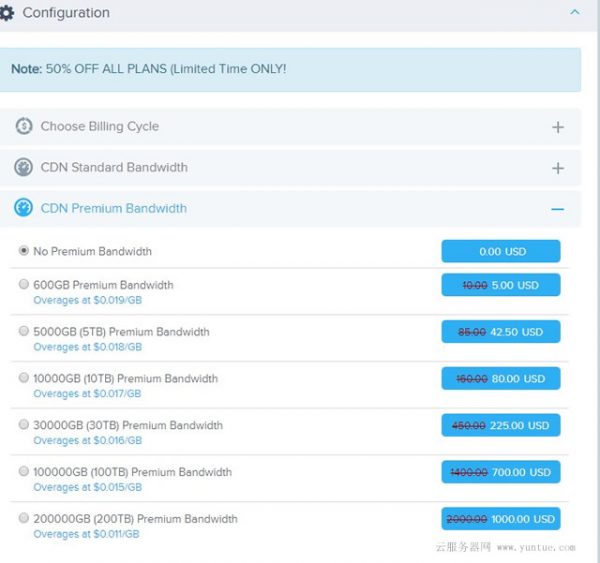
Task: Select the No Premium Bandwidth radio option
Action: [24, 251]
